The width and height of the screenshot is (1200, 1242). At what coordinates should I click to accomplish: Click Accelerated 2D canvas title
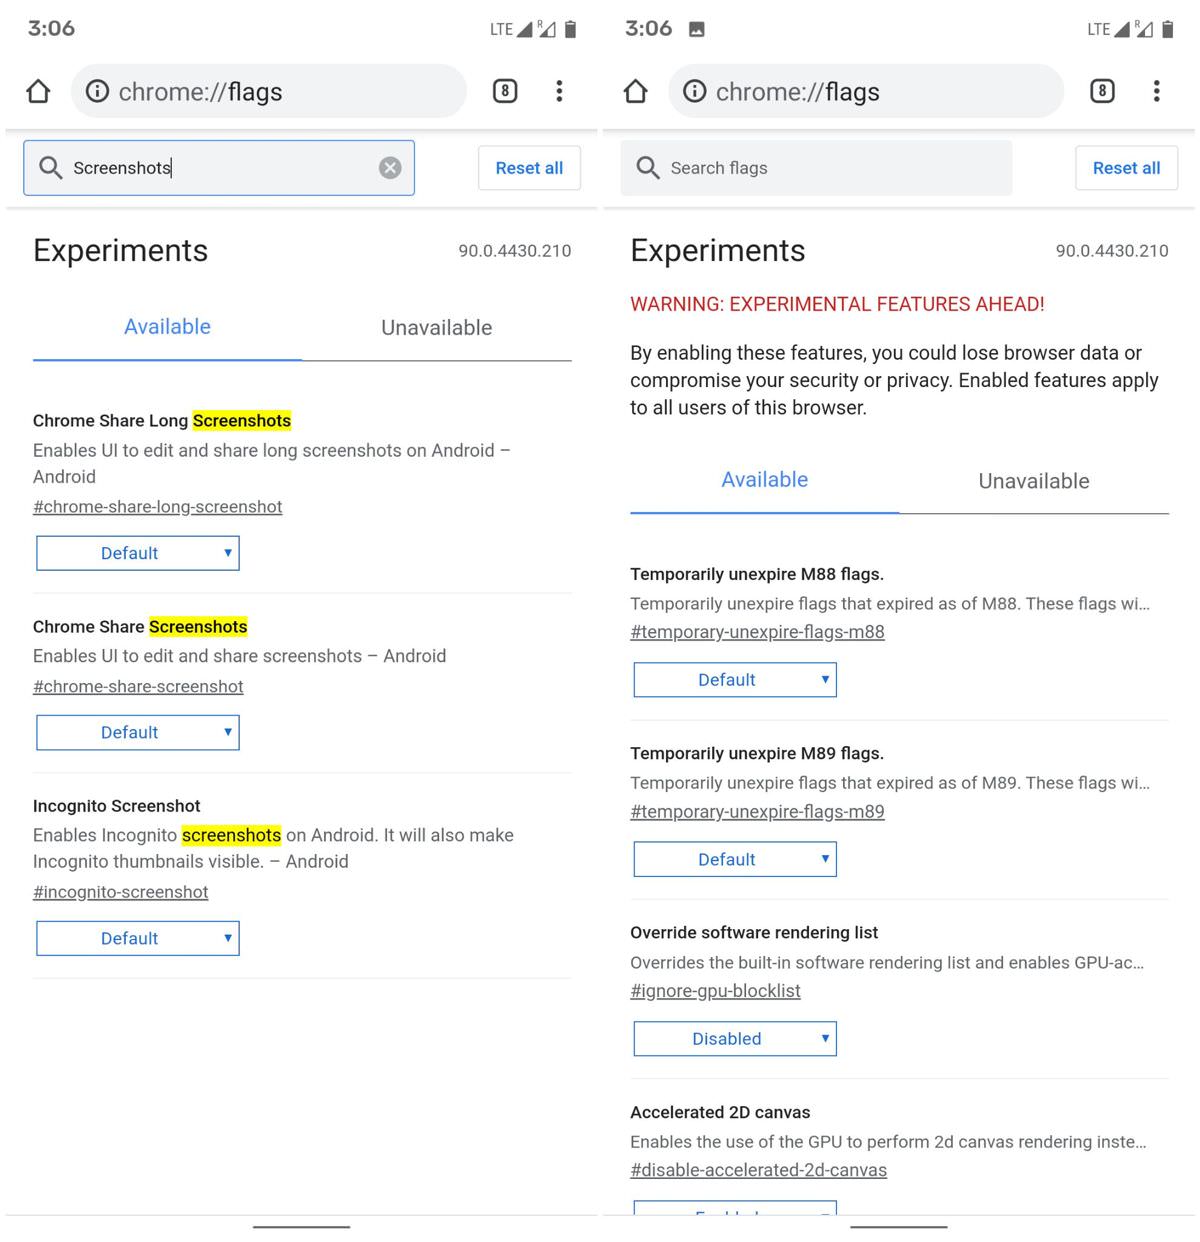coord(720,1112)
